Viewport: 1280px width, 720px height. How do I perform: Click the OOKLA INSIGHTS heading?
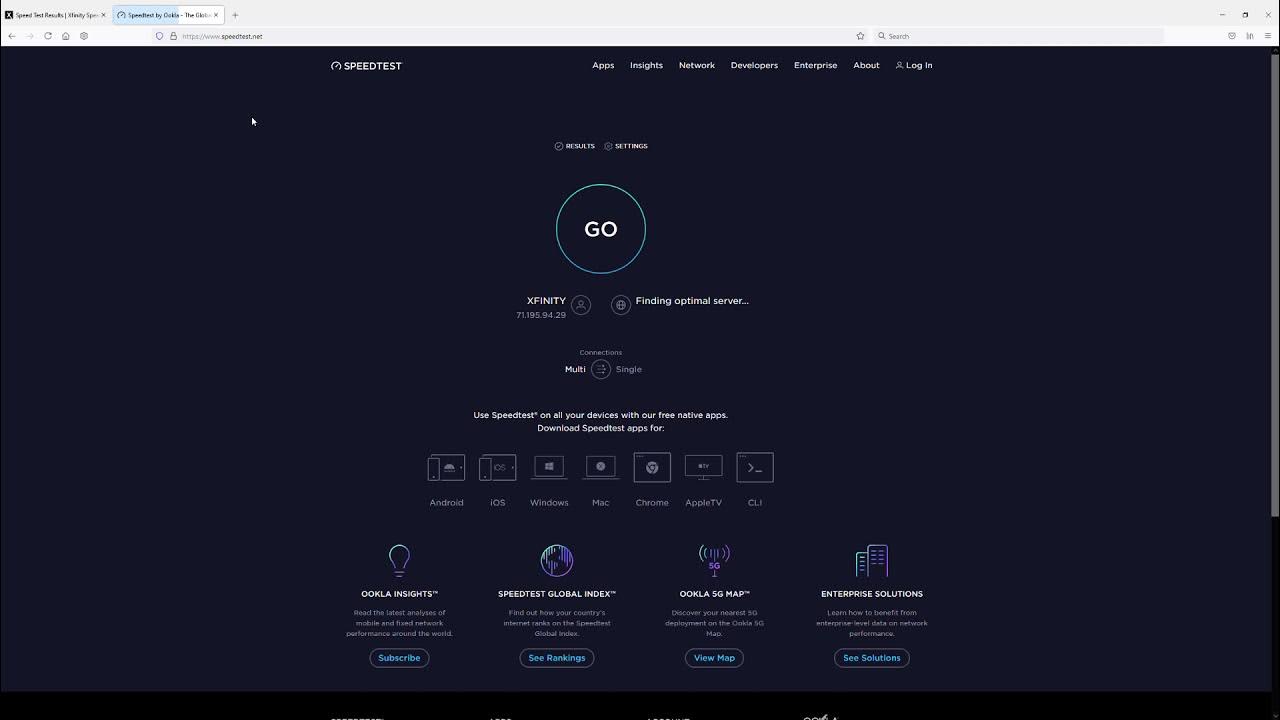(x=399, y=594)
